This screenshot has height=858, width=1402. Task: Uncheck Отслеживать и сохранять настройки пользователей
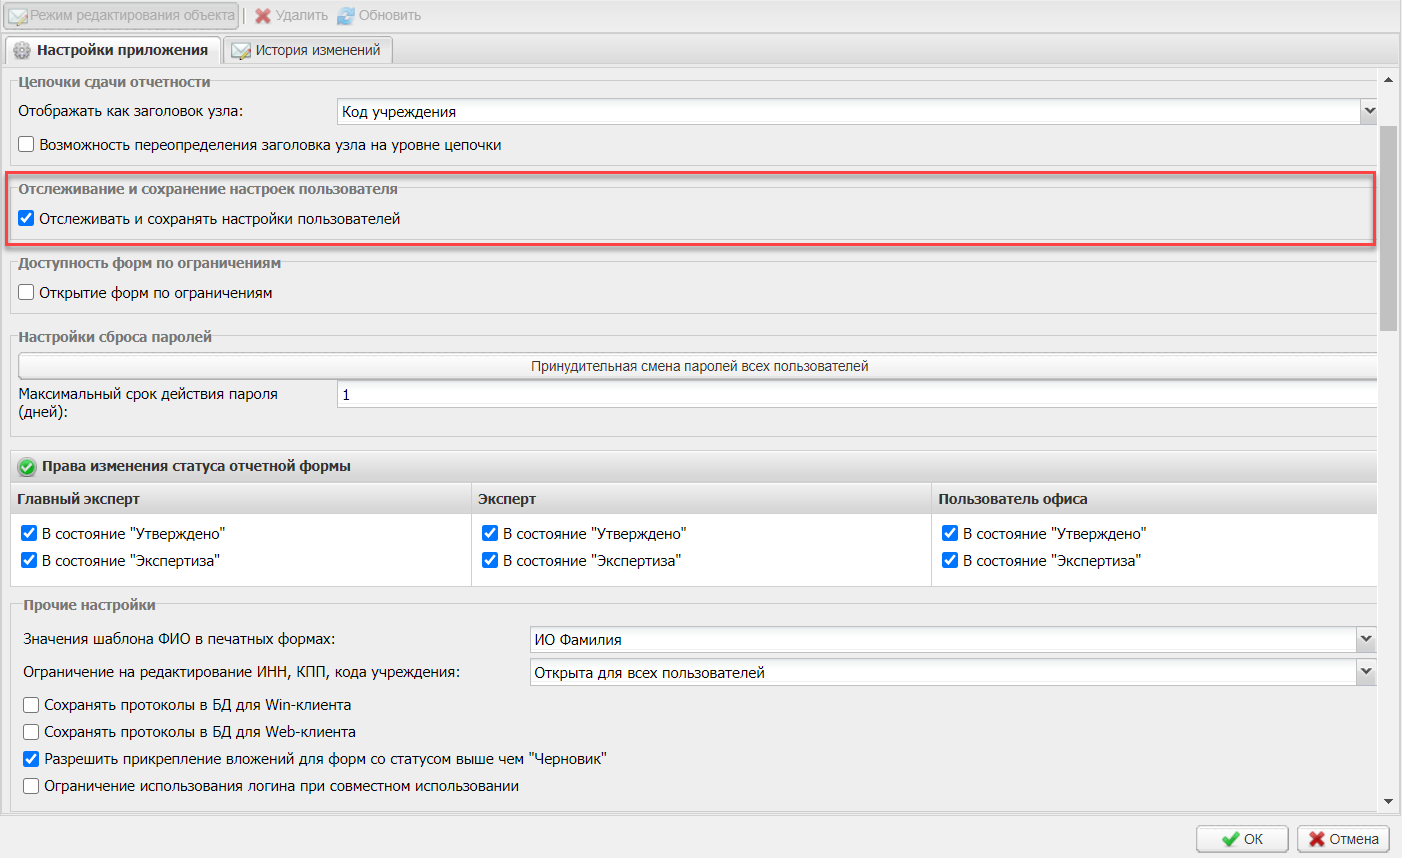[27, 219]
